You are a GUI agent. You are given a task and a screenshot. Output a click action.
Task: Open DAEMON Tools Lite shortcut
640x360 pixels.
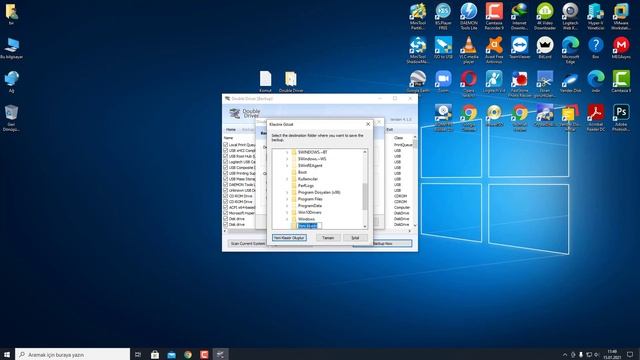click(469, 16)
